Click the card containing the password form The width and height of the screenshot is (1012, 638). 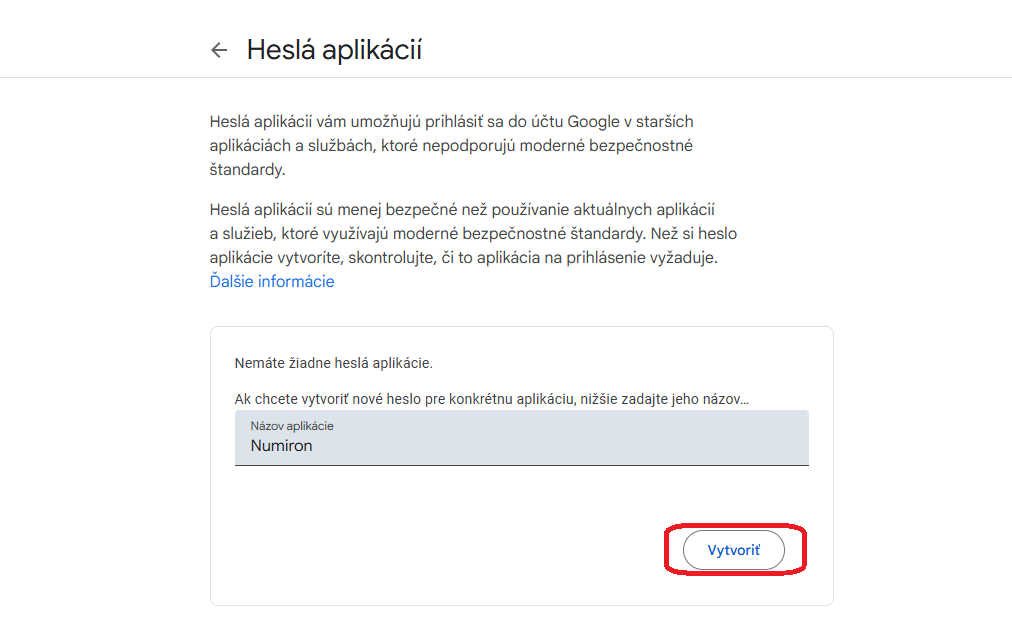pos(520,465)
